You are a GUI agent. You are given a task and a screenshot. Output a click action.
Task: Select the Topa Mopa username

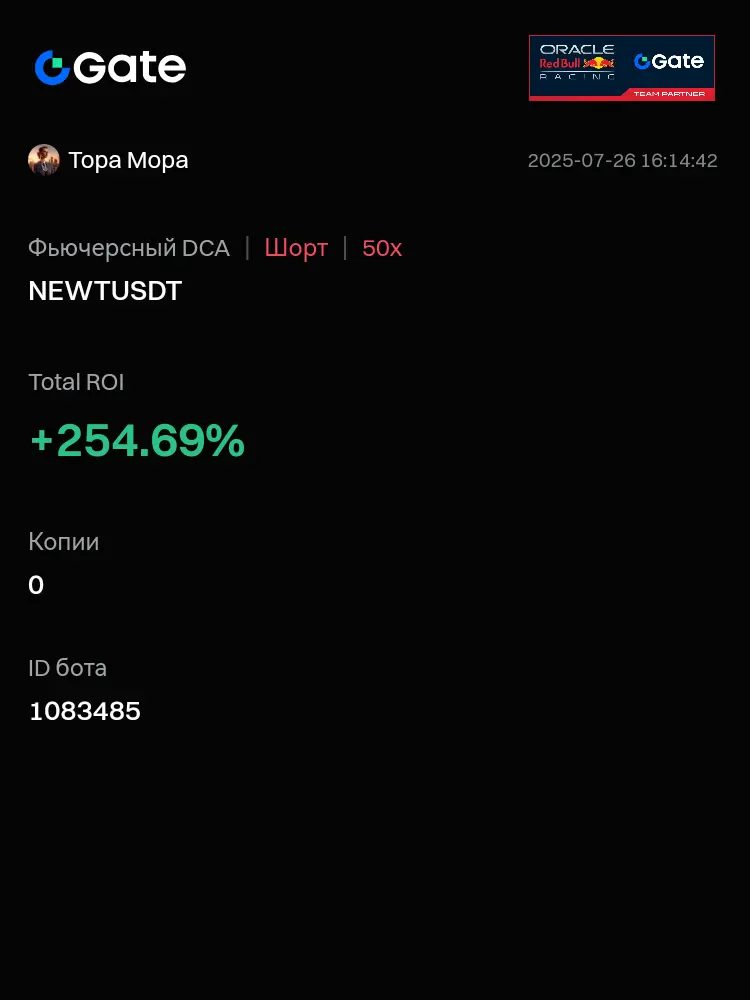pyautogui.click(x=128, y=160)
